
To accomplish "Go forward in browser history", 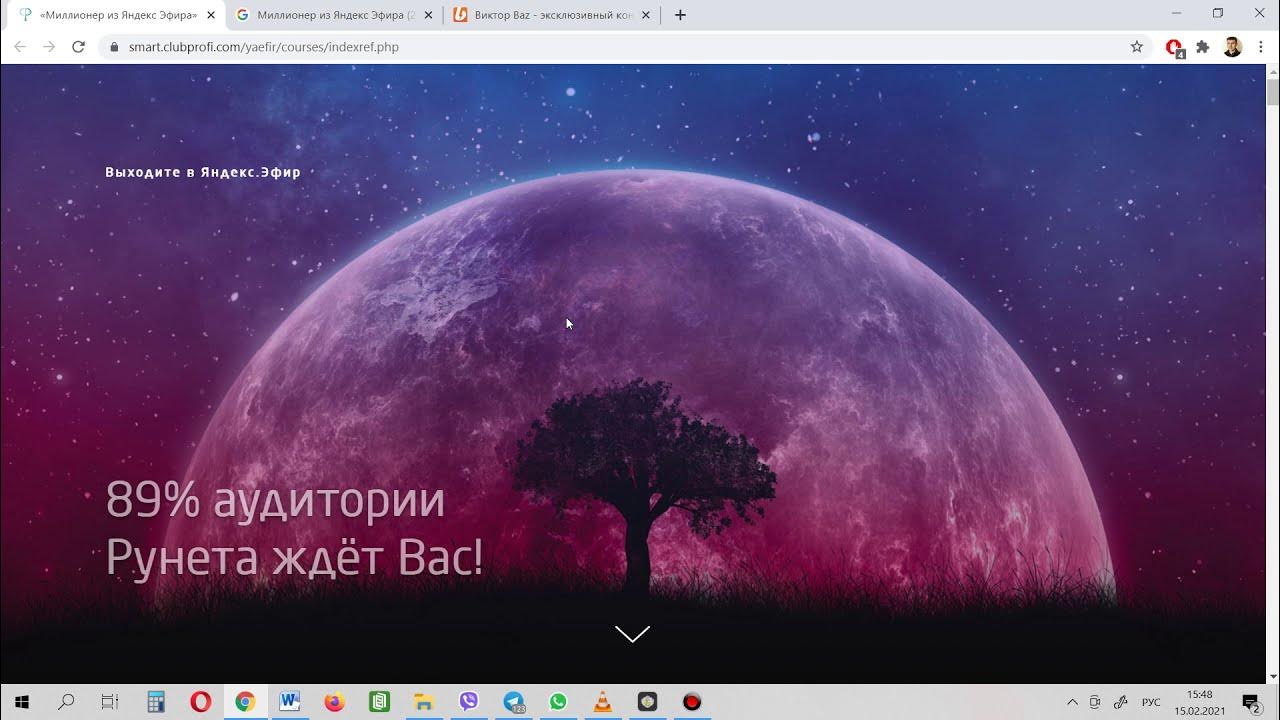I will click(x=49, y=47).
